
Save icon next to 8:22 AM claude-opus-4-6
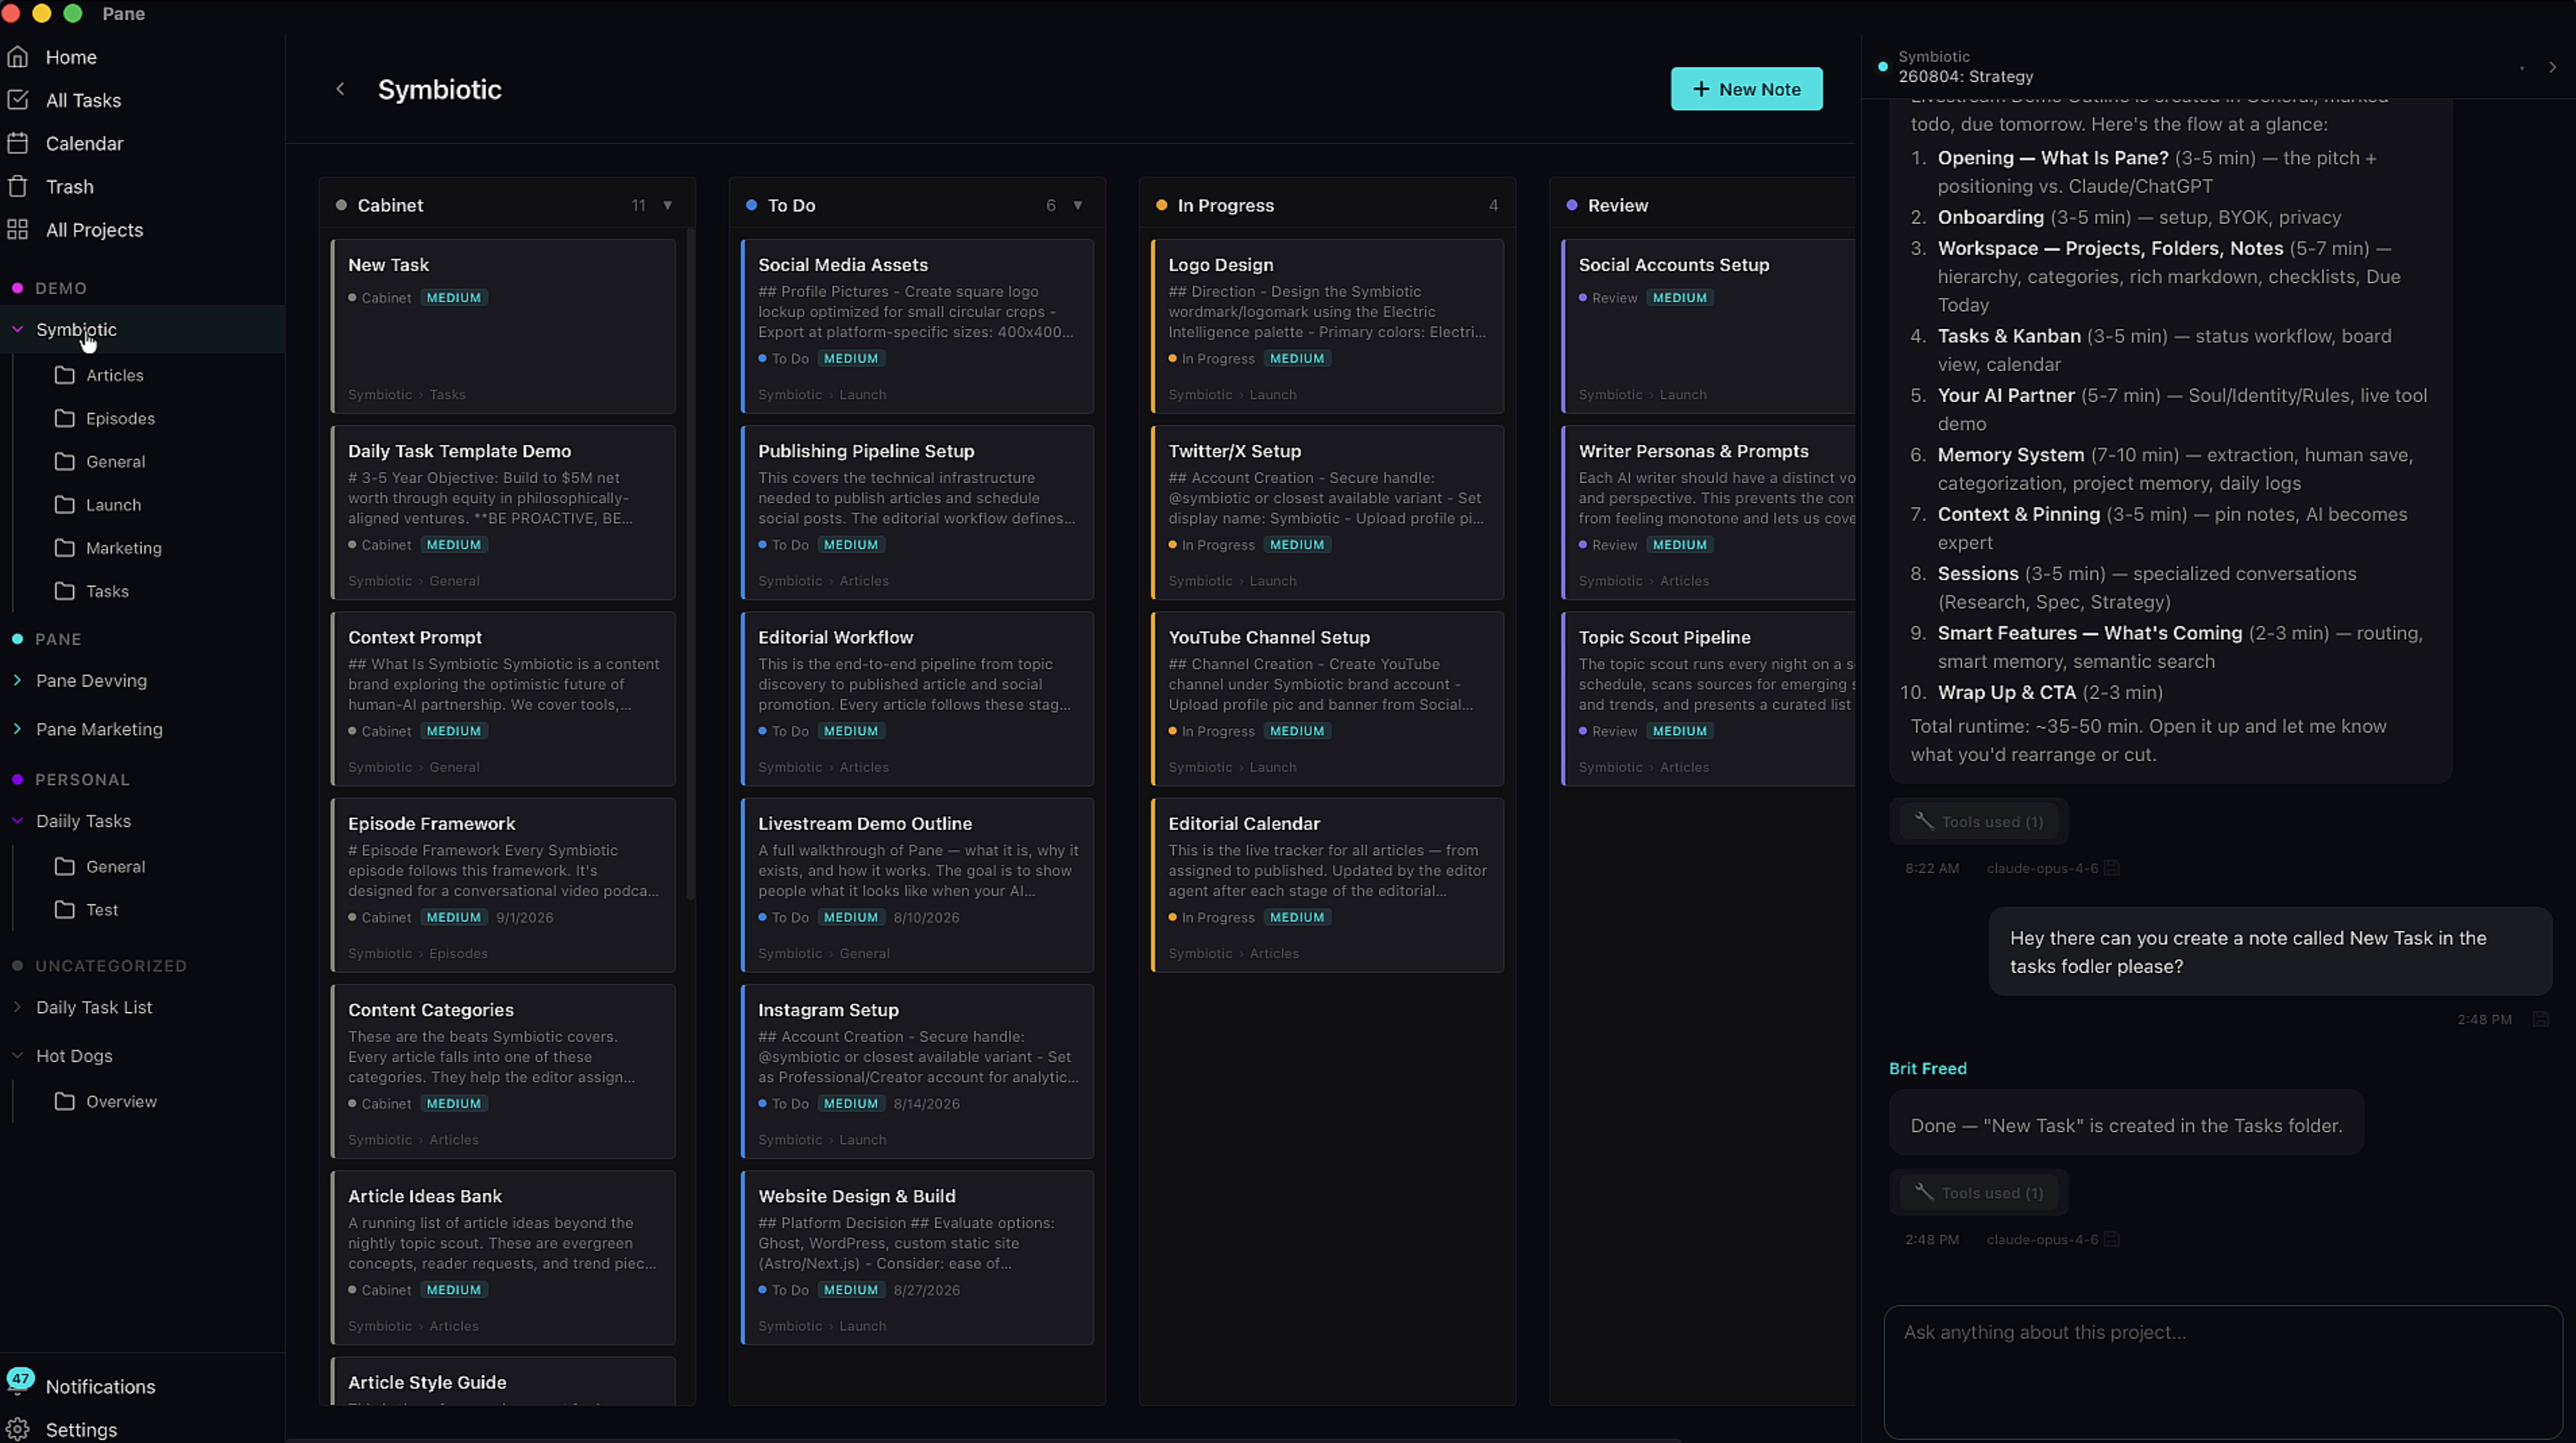coord(2111,868)
